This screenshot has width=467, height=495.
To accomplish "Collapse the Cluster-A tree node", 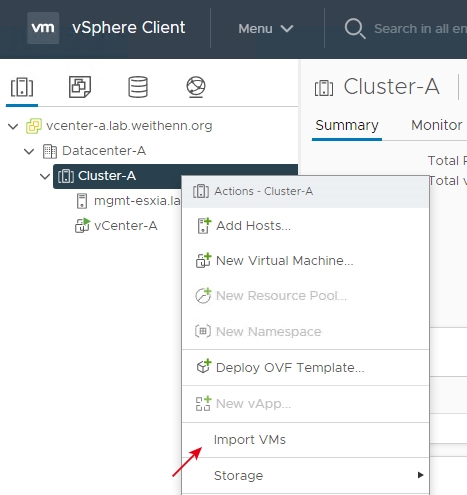I will [x=45, y=176].
